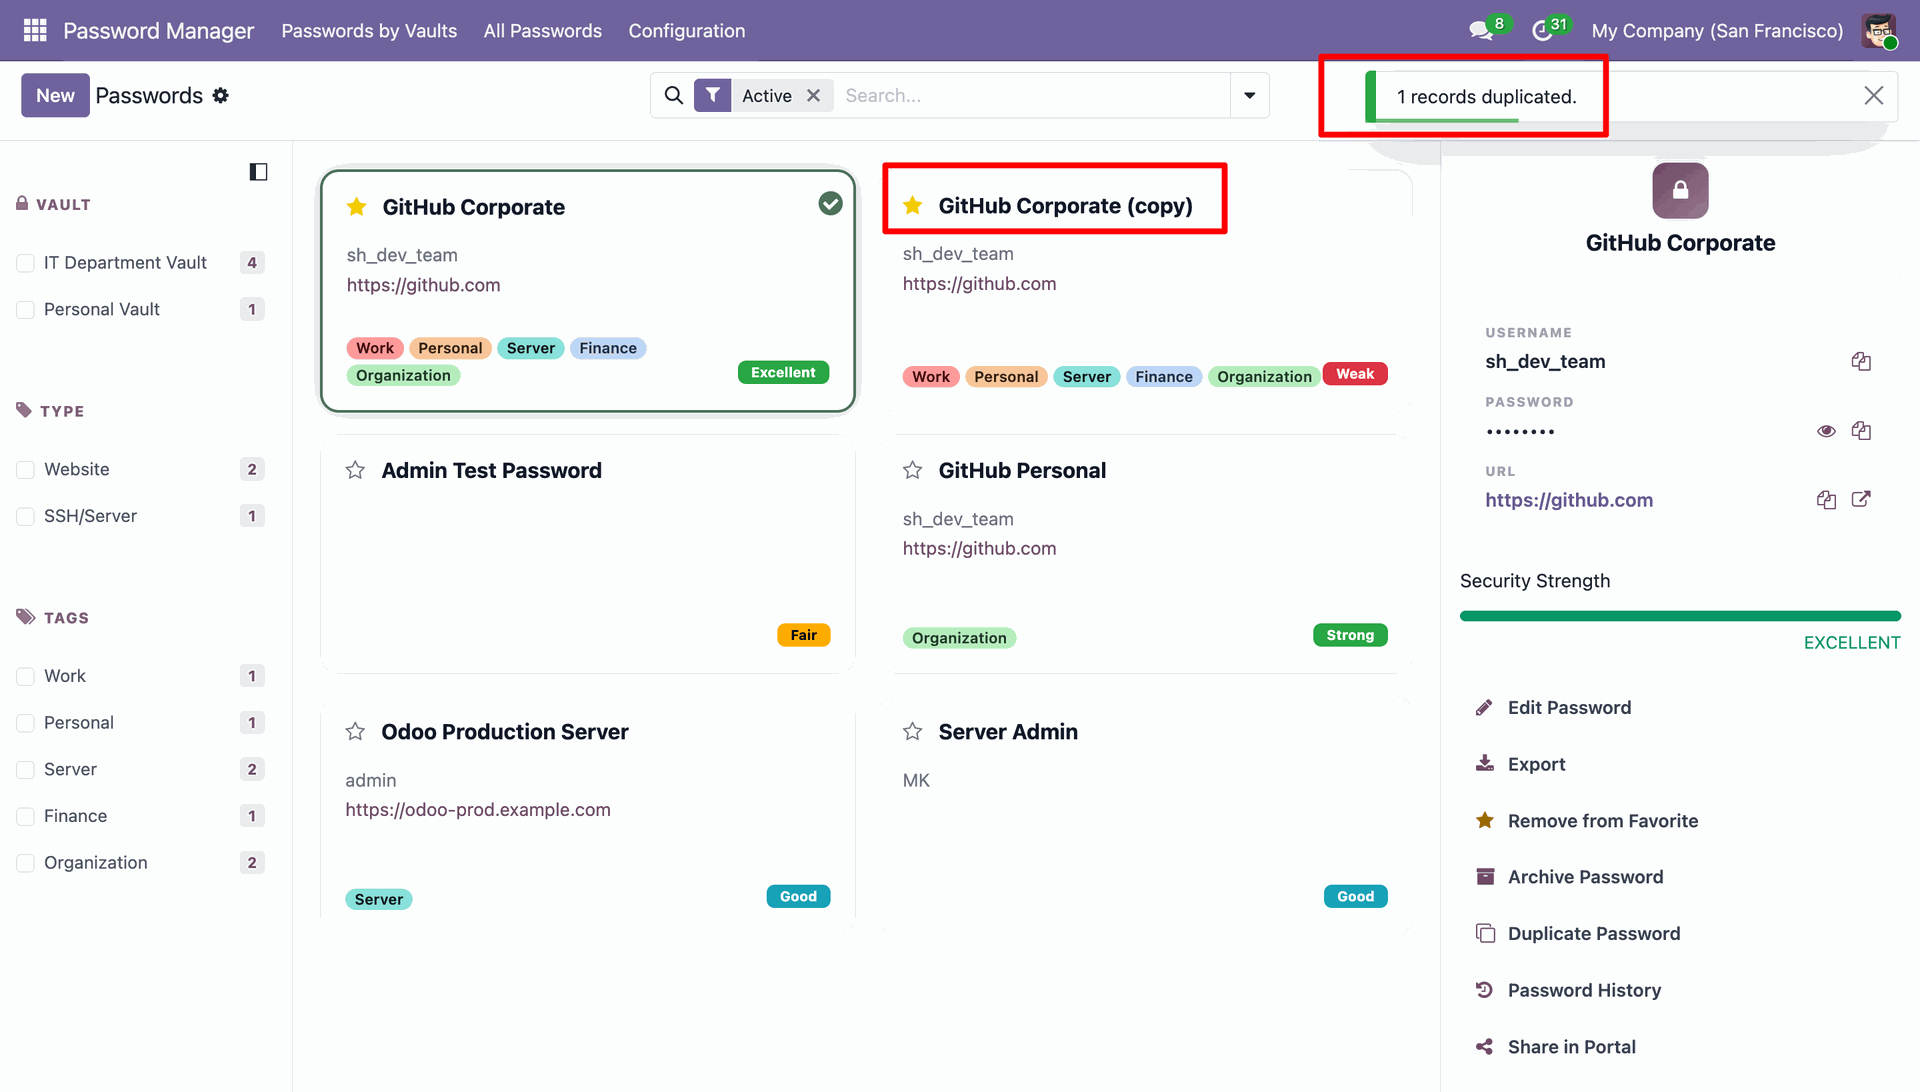1920x1092 pixels.
Task: Copy the URL in detail panel
Action: (1826, 500)
